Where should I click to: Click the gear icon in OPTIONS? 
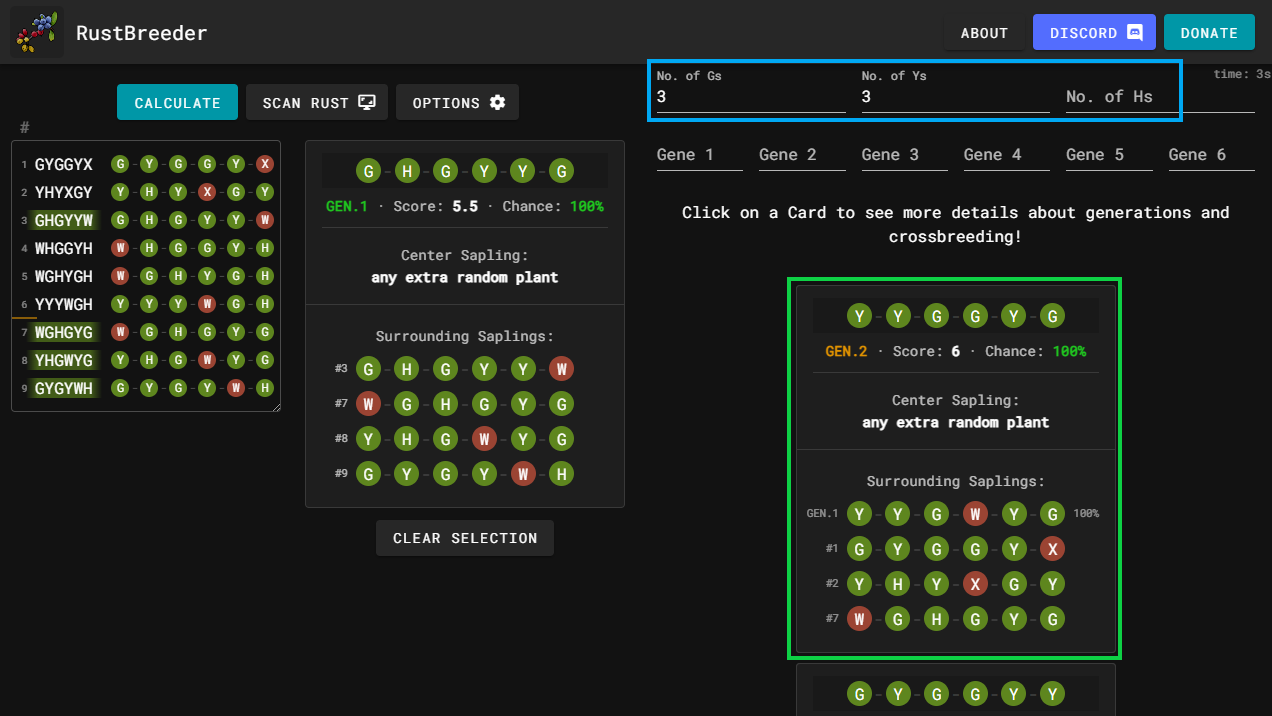tap(497, 103)
